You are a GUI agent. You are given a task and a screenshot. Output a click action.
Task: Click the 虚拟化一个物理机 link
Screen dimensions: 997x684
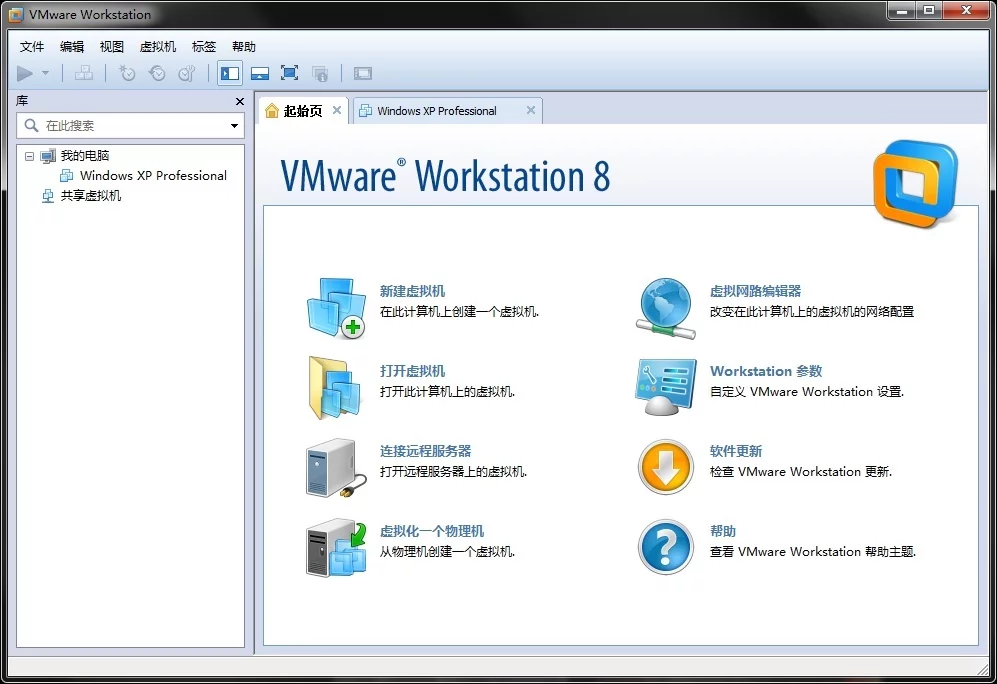432,531
